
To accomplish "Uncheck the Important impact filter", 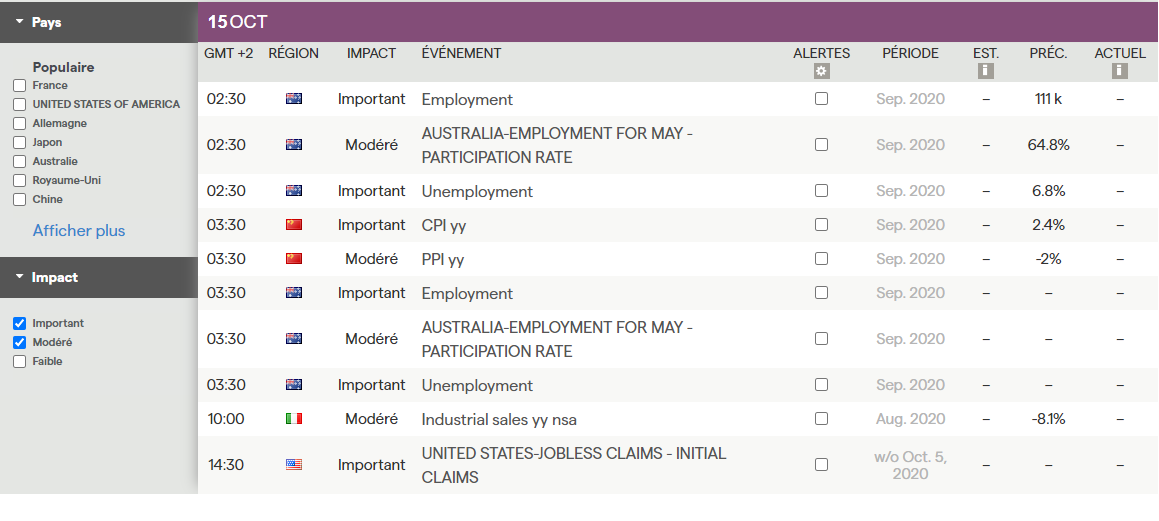I will tap(19, 324).
